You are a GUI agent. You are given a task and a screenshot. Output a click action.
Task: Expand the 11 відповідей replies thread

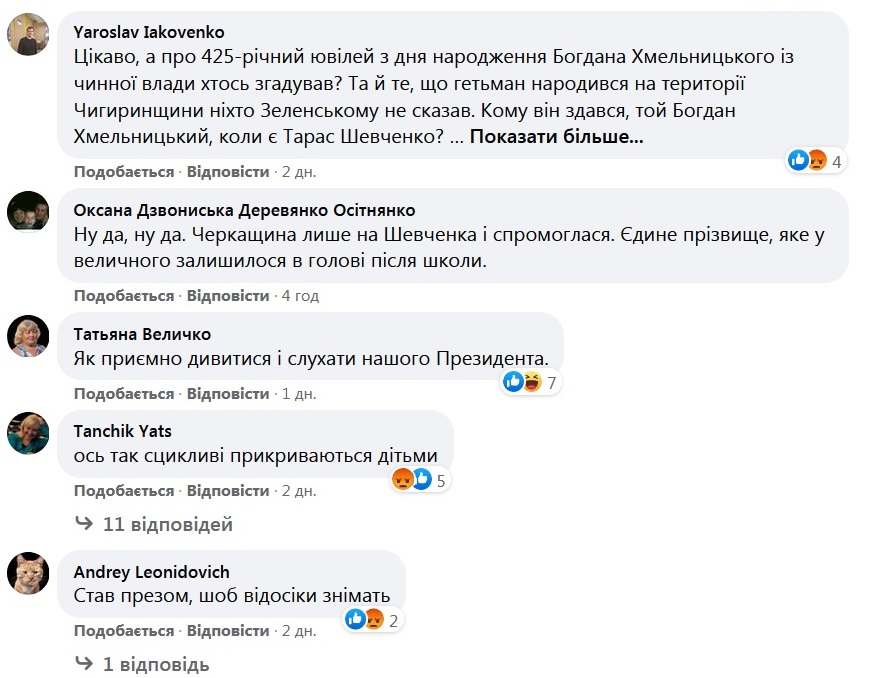tap(167, 524)
